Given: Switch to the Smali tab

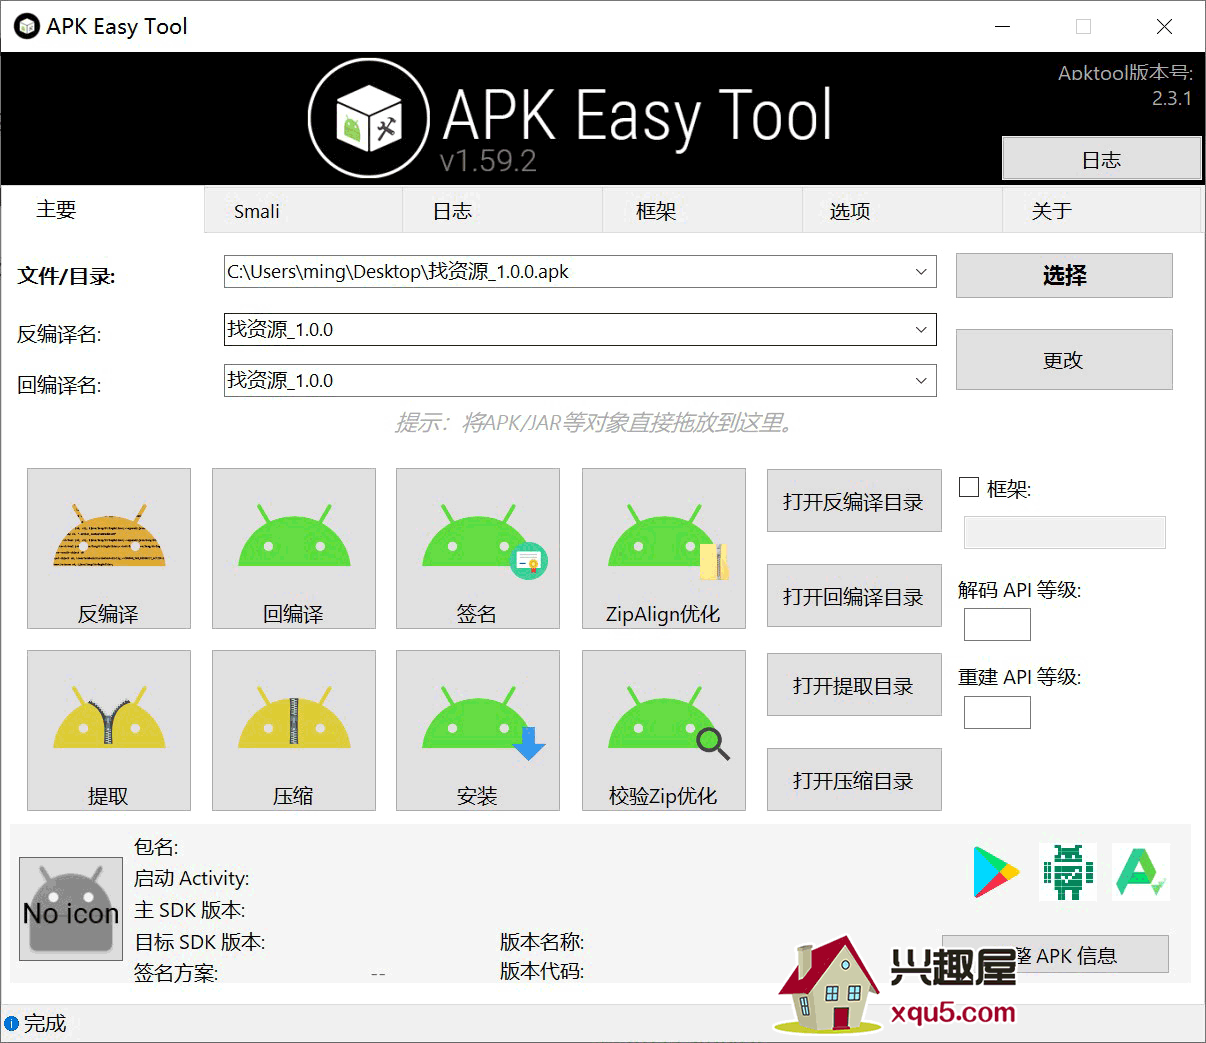Looking at the screenshot, I should (303, 211).
